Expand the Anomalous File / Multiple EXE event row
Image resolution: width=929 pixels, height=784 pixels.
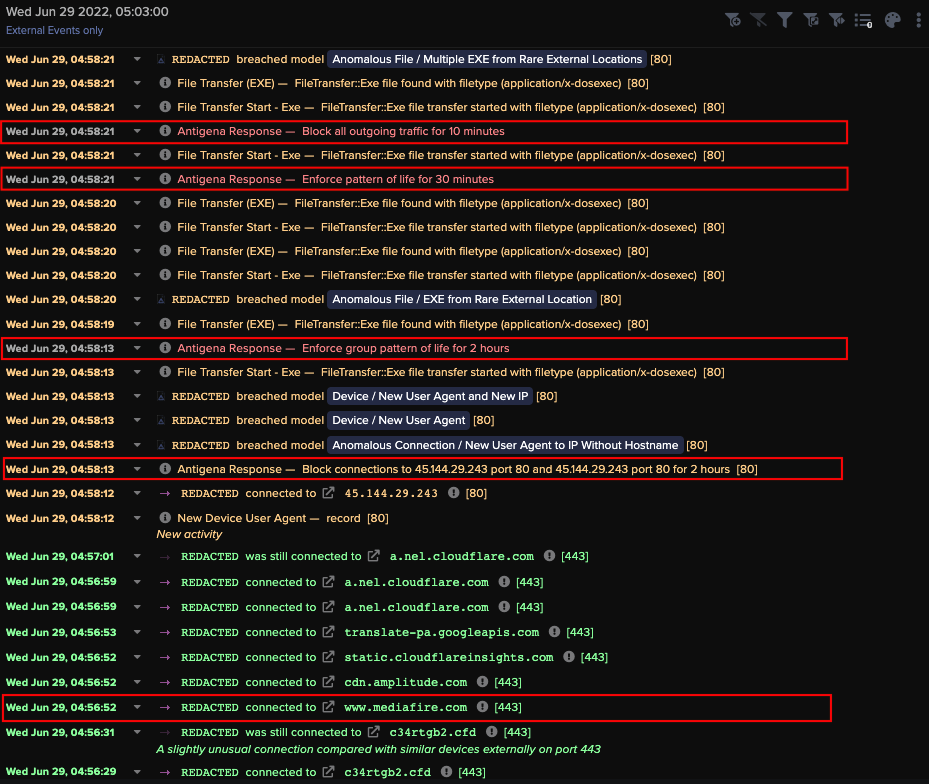point(137,59)
